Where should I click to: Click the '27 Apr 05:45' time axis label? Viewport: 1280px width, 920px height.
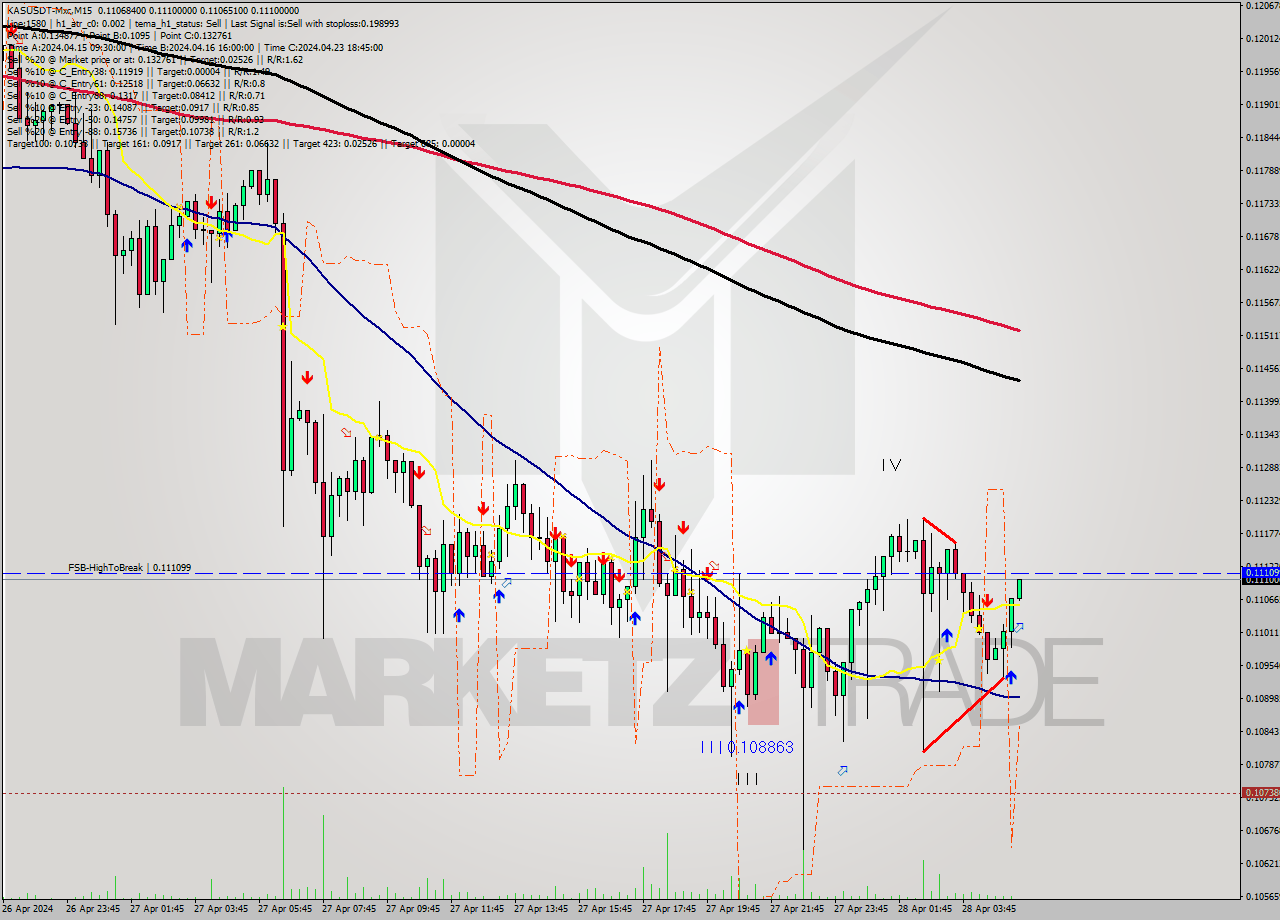pos(286,909)
